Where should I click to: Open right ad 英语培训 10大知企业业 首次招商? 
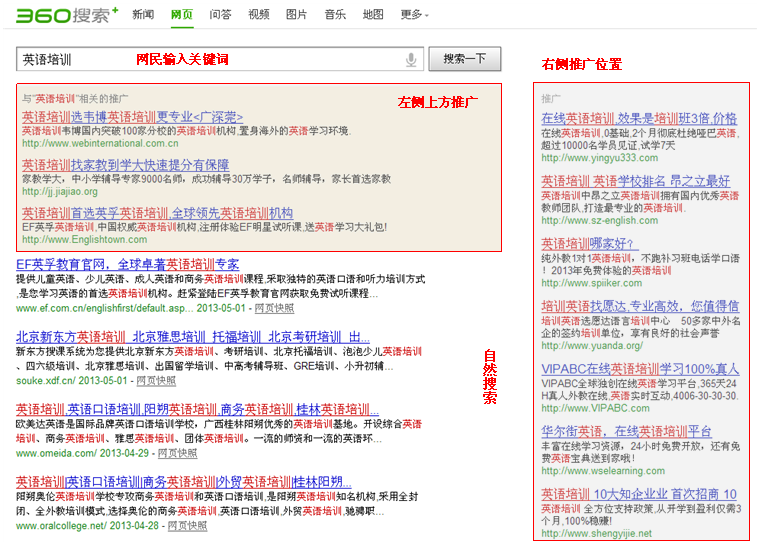click(639, 494)
